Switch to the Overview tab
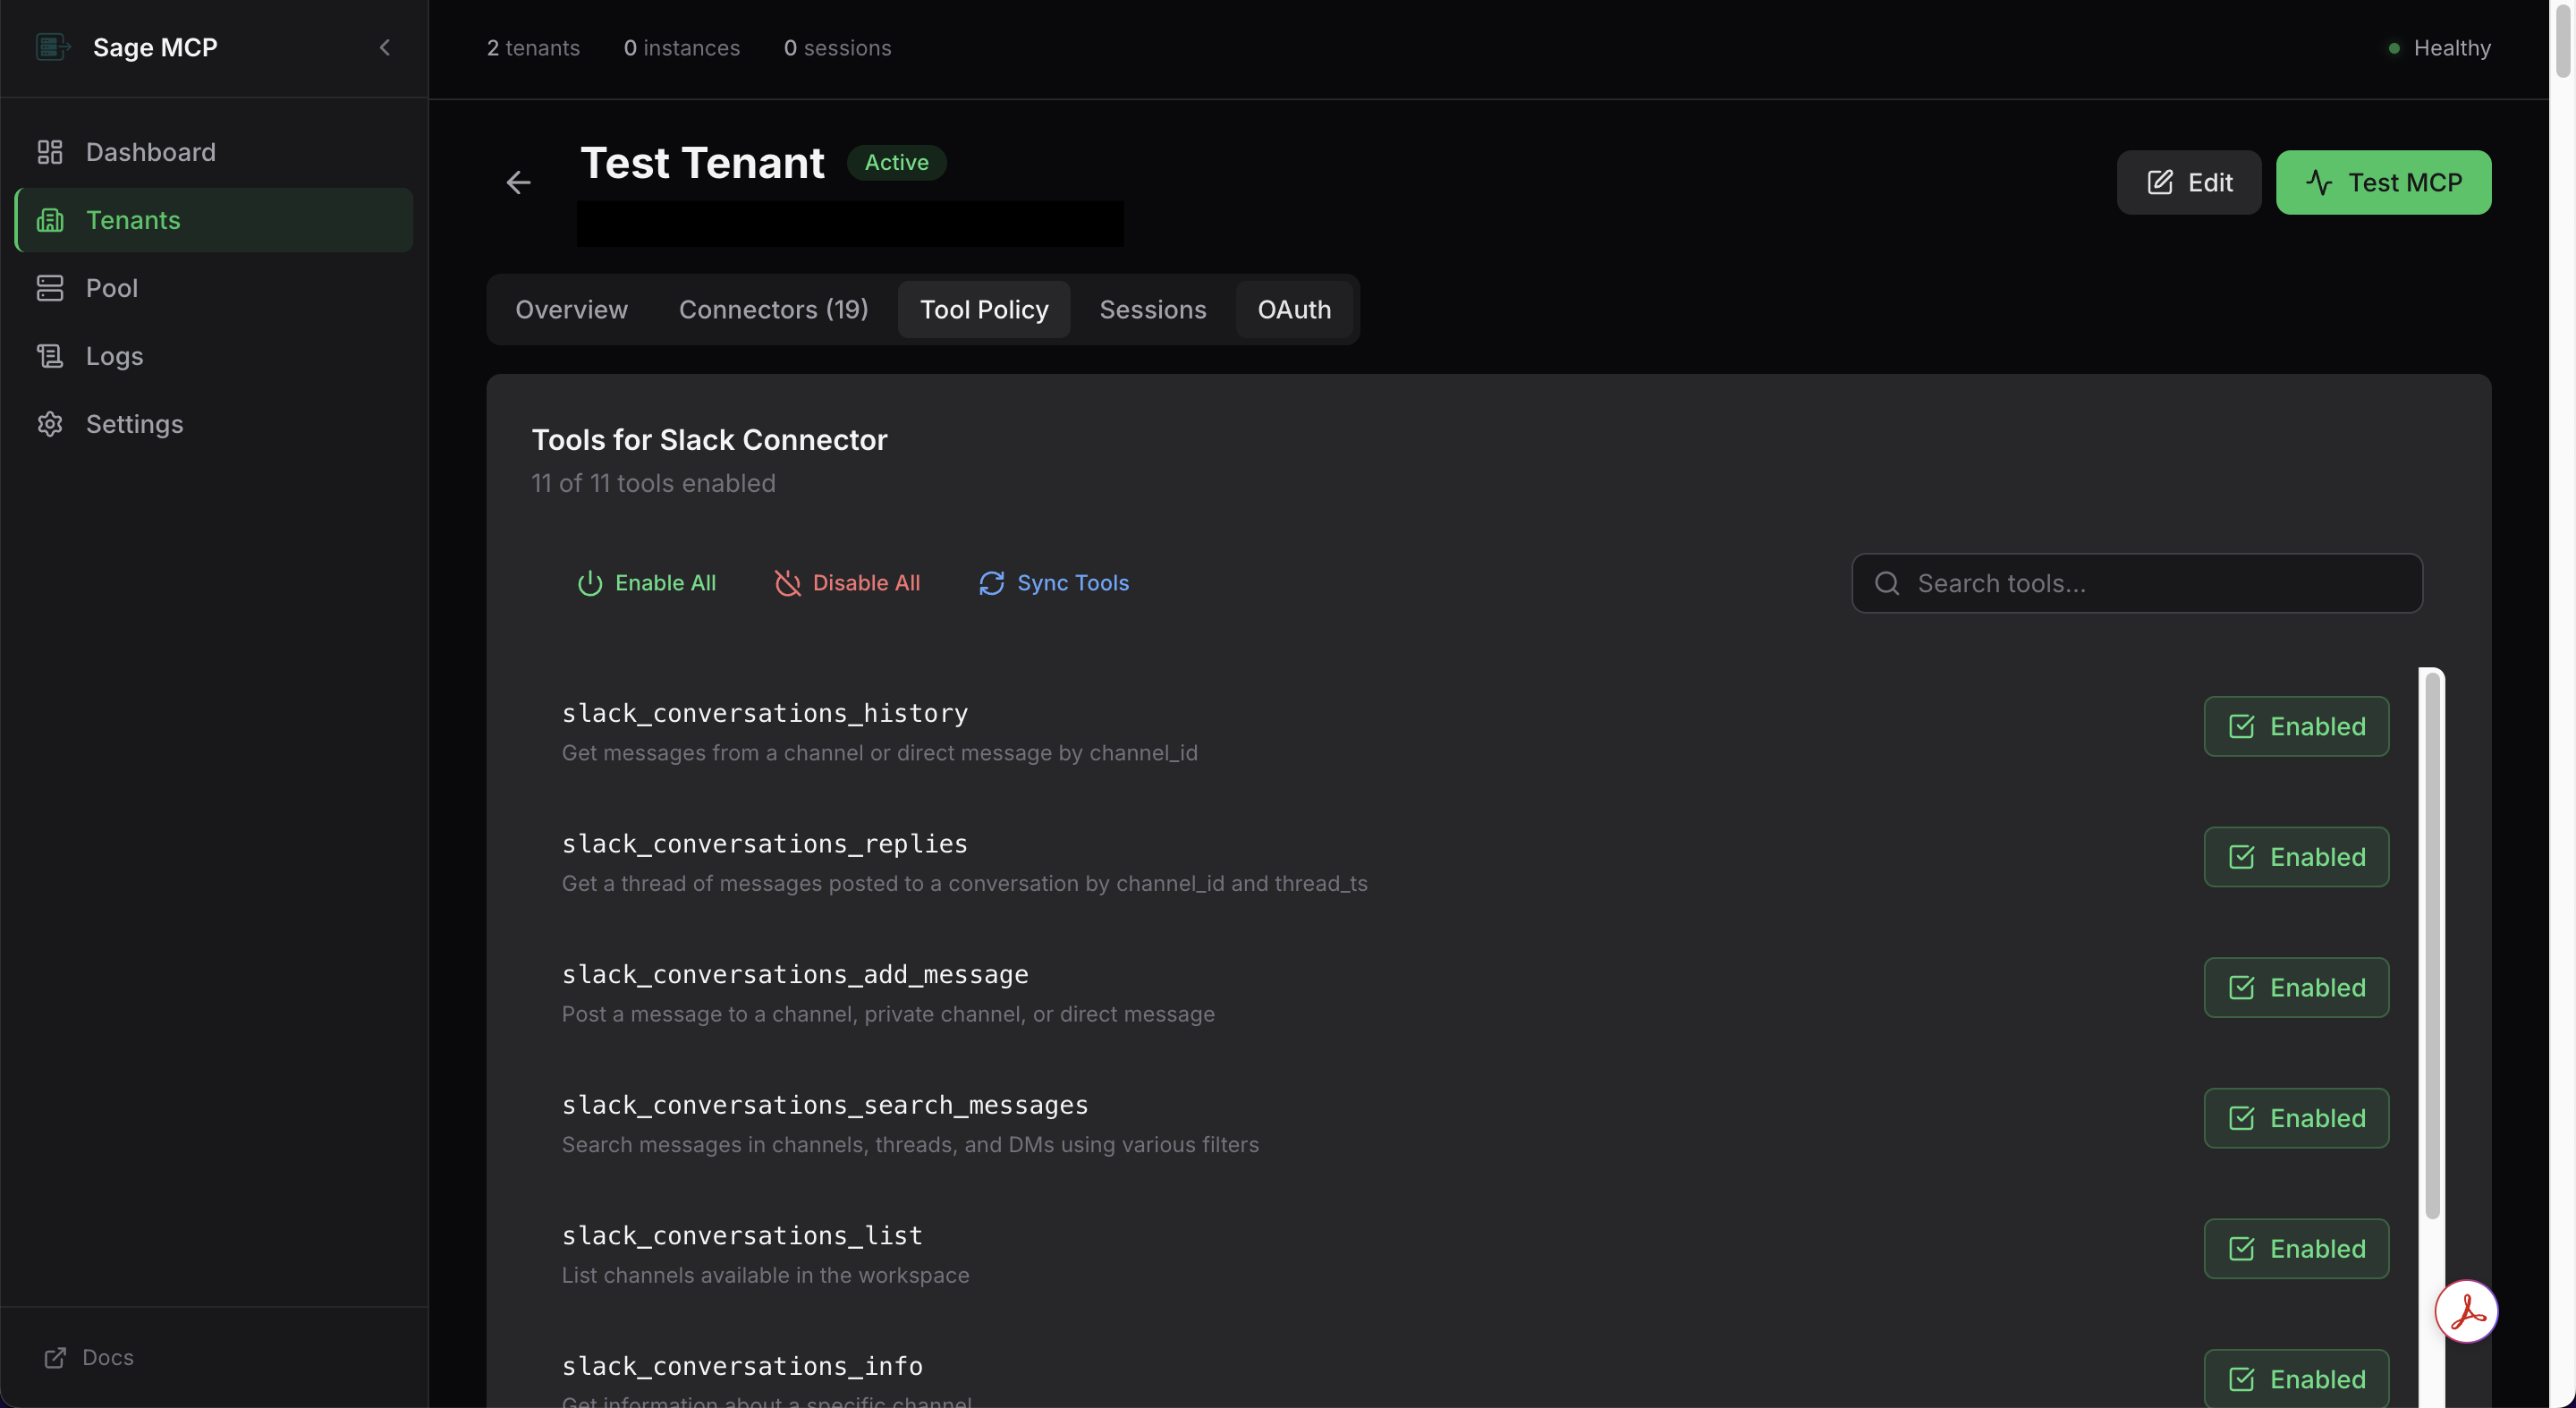 pos(571,309)
